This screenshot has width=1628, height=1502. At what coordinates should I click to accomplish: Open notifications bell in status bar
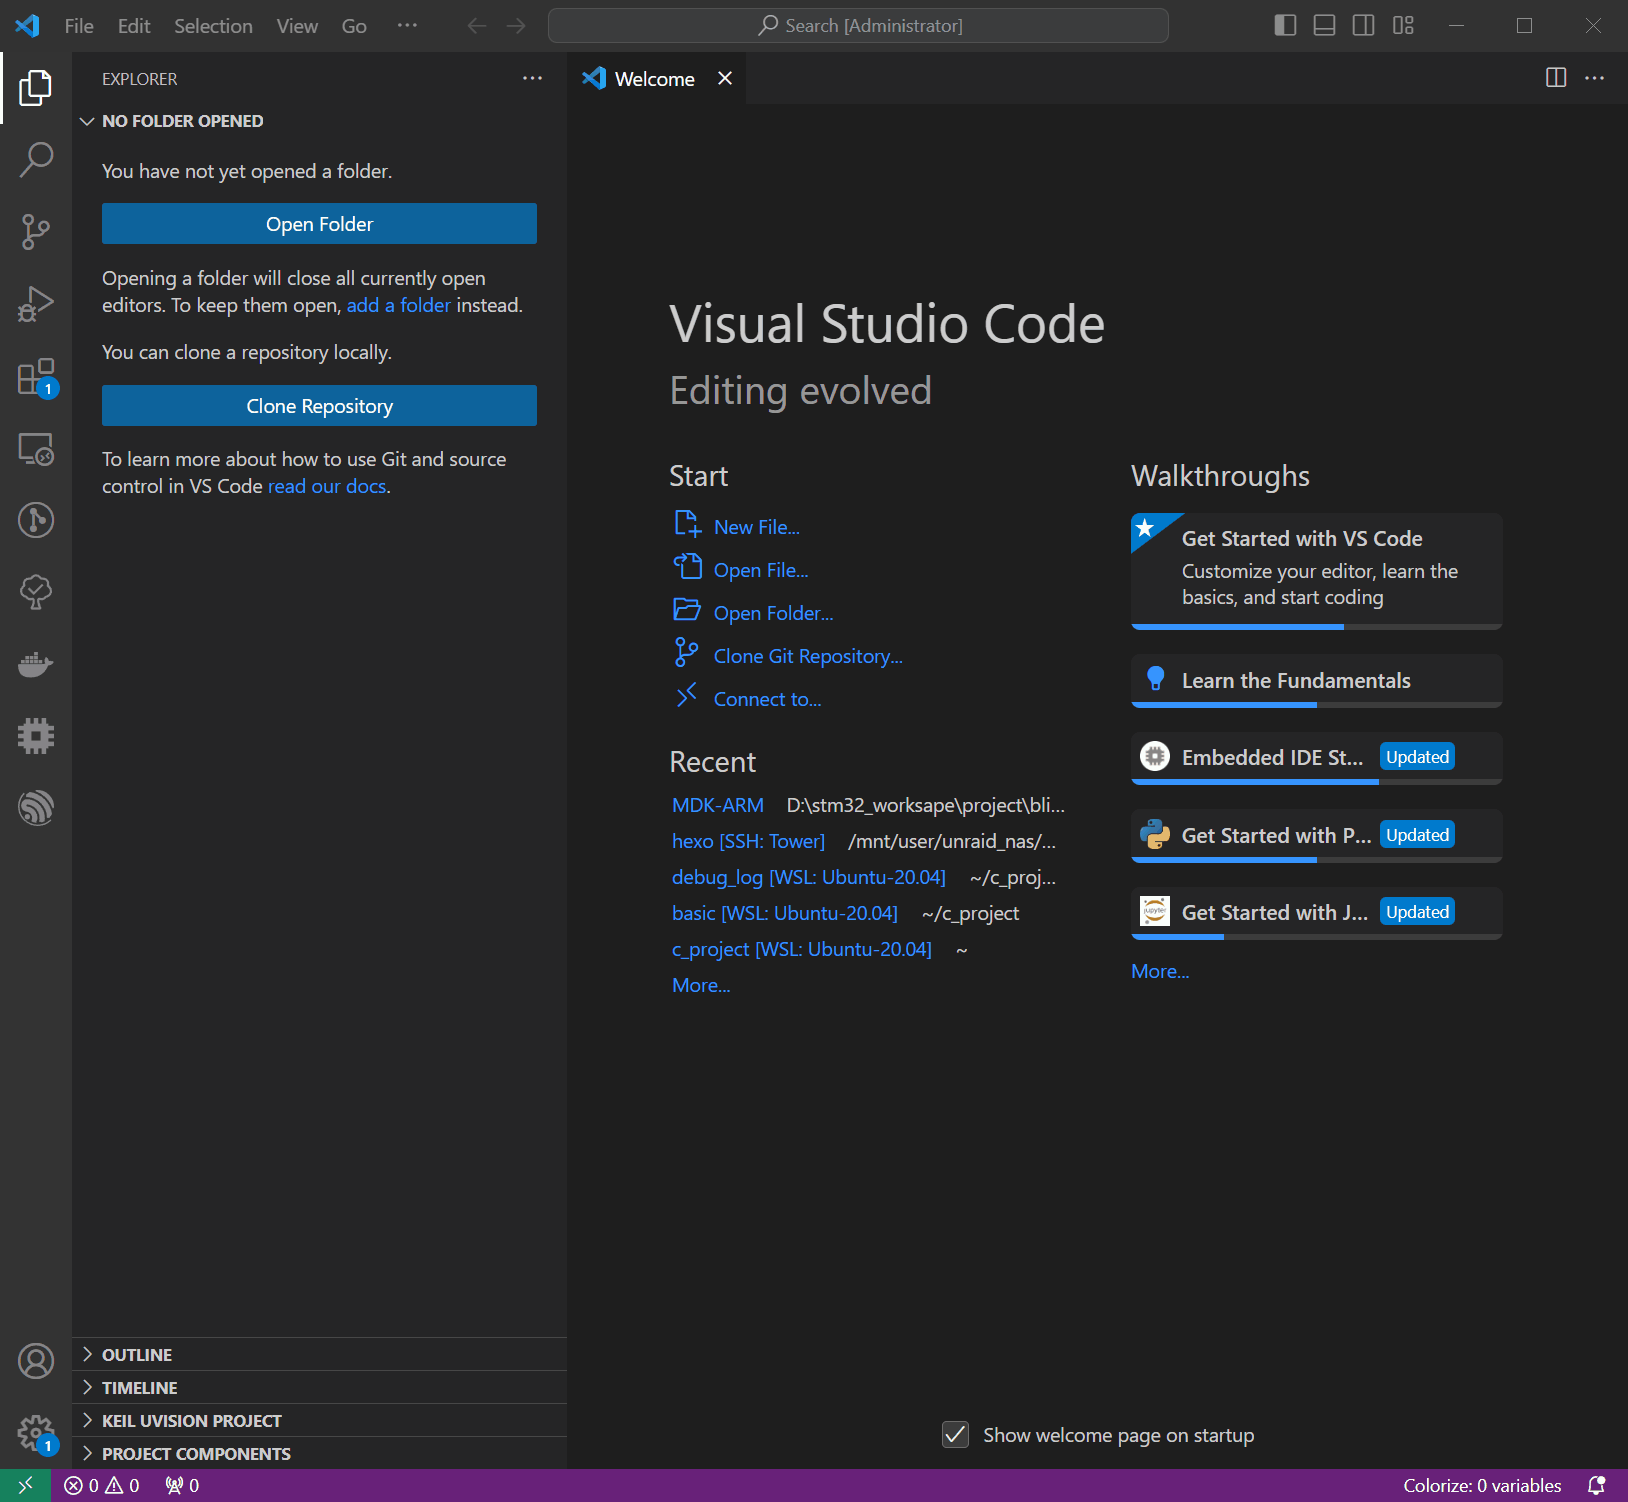click(x=1597, y=1485)
